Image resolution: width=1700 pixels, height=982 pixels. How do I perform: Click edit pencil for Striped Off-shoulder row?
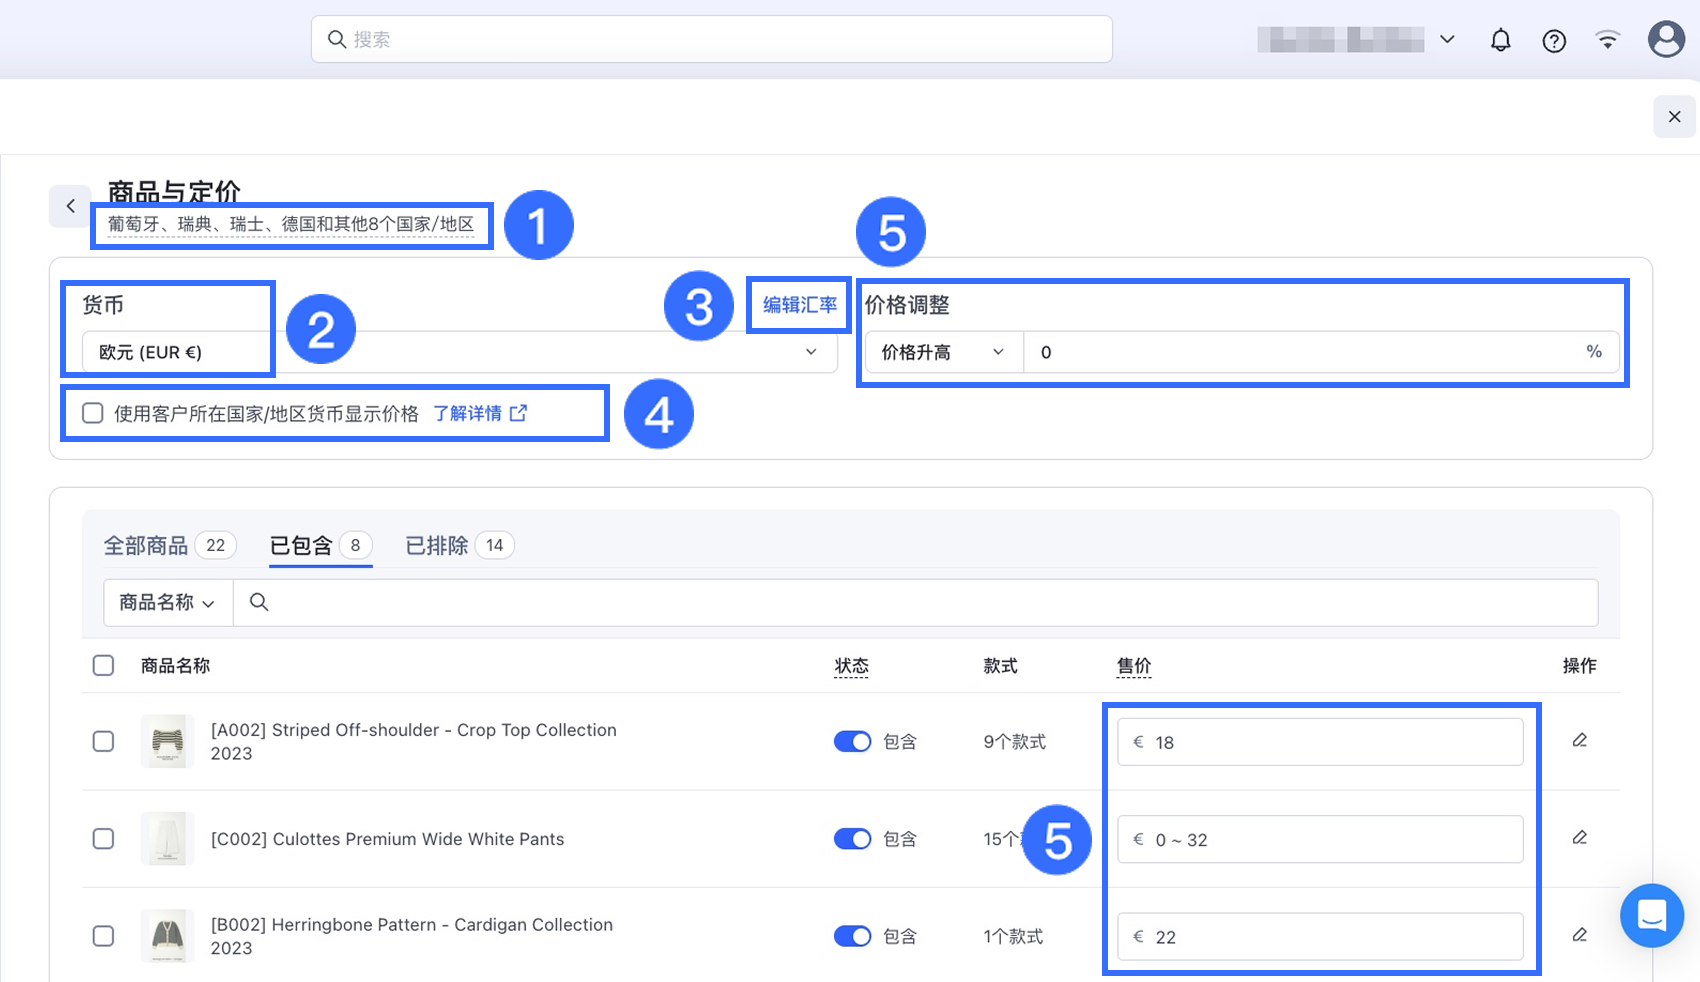pyautogui.click(x=1579, y=741)
